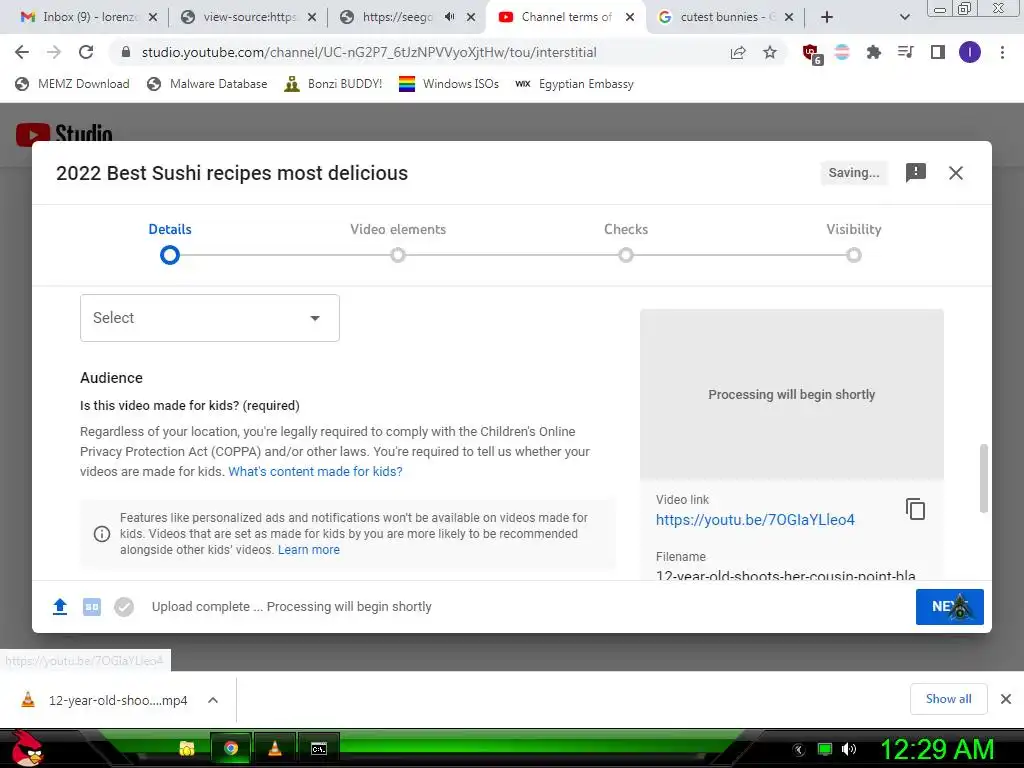This screenshot has height=768, width=1024.
Task: Open the Select dropdown
Action: (x=210, y=317)
